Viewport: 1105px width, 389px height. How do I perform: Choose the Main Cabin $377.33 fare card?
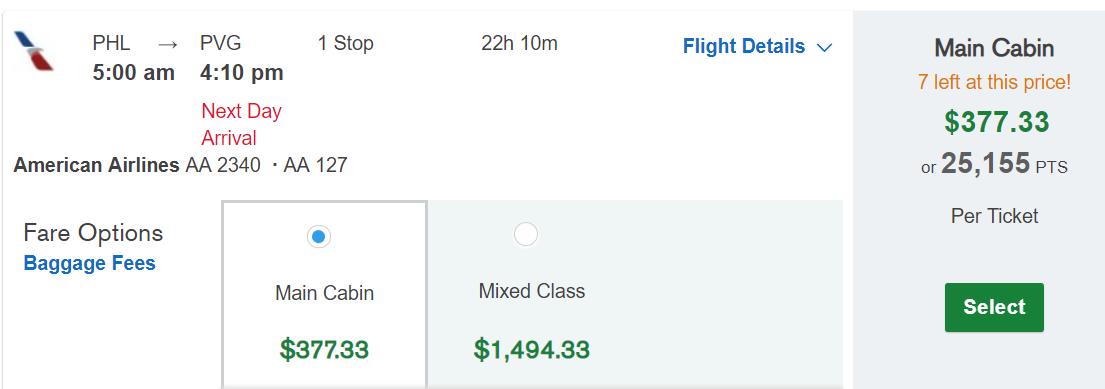coord(324,294)
